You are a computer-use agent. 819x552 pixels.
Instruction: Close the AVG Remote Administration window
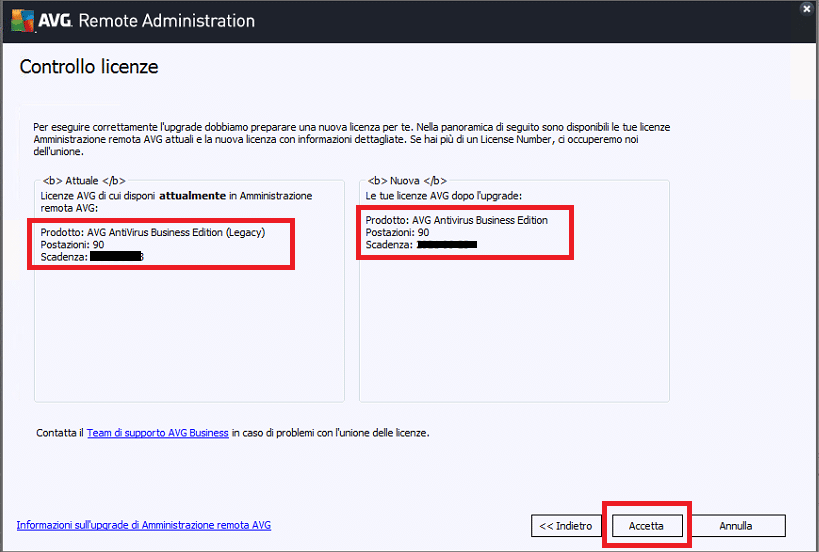(807, 9)
